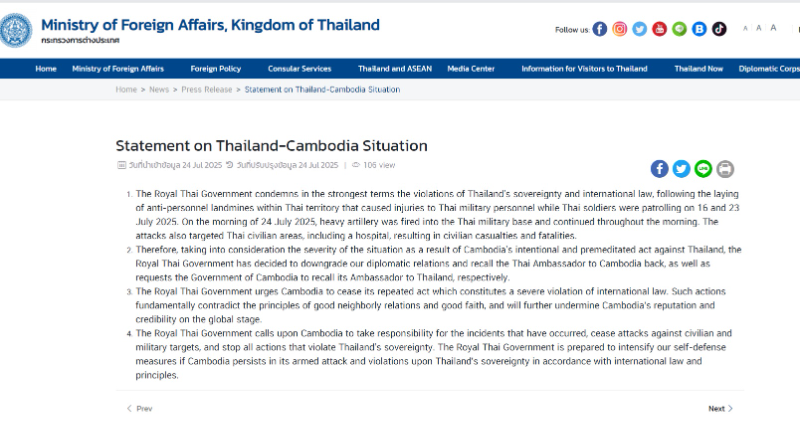800x429 pixels.
Task: Share the article via green LINE icon
Action: point(703,169)
